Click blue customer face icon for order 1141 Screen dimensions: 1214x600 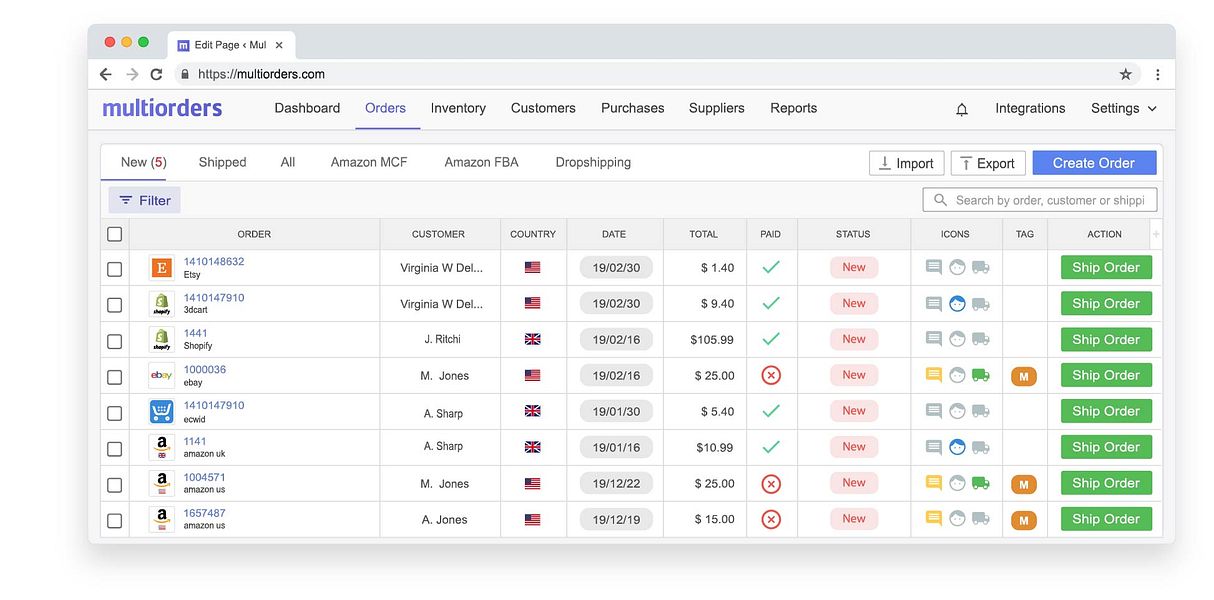[958, 448]
